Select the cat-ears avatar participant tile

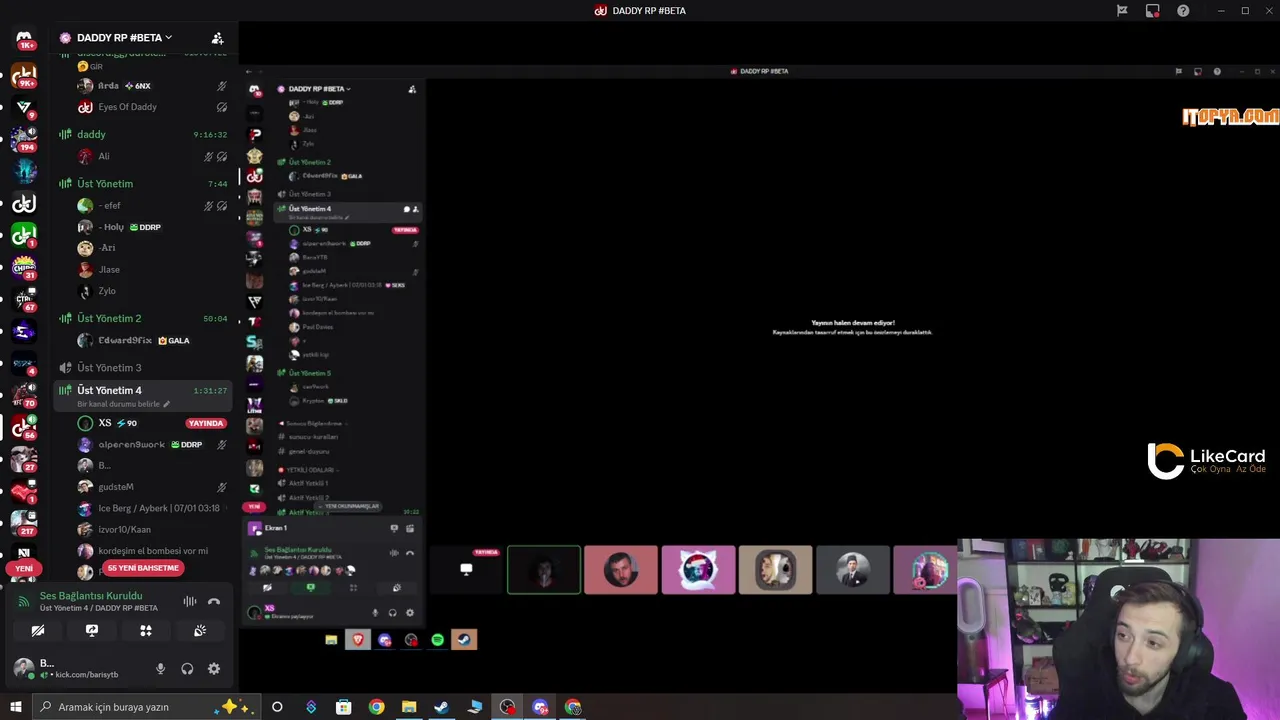[698, 570]
